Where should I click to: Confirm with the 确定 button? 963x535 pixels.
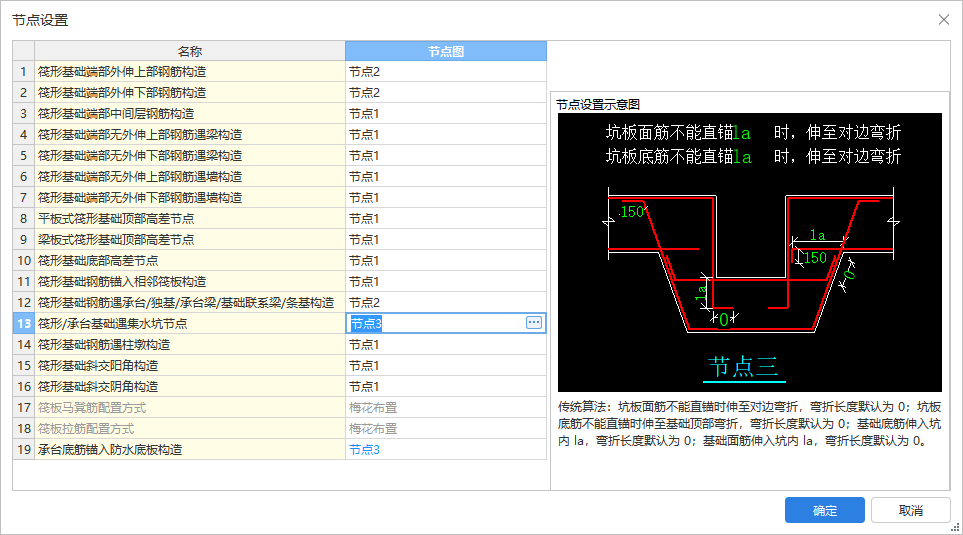pos(824,510)
